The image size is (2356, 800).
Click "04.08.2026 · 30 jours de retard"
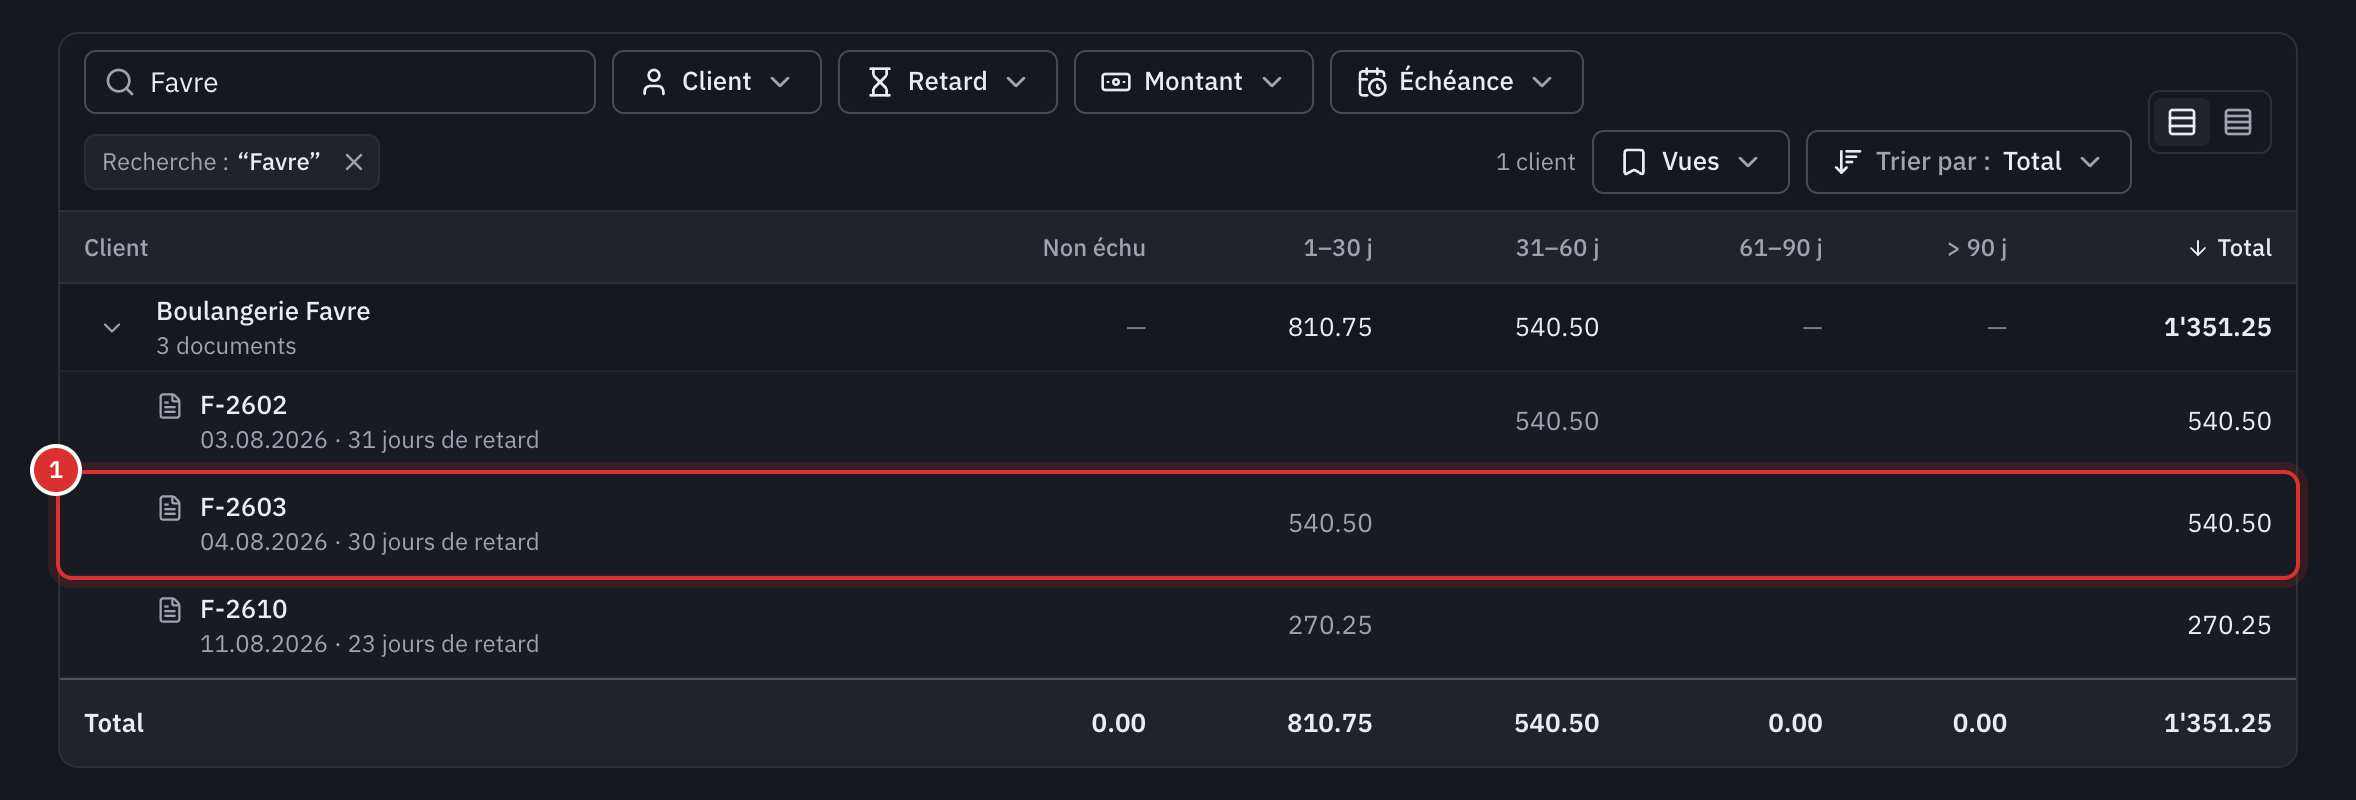tap(369, 542)
